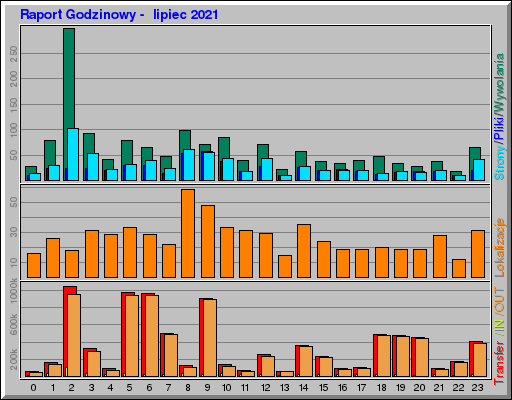Click hour label 14 on x-axis

[x=303, y=388]
